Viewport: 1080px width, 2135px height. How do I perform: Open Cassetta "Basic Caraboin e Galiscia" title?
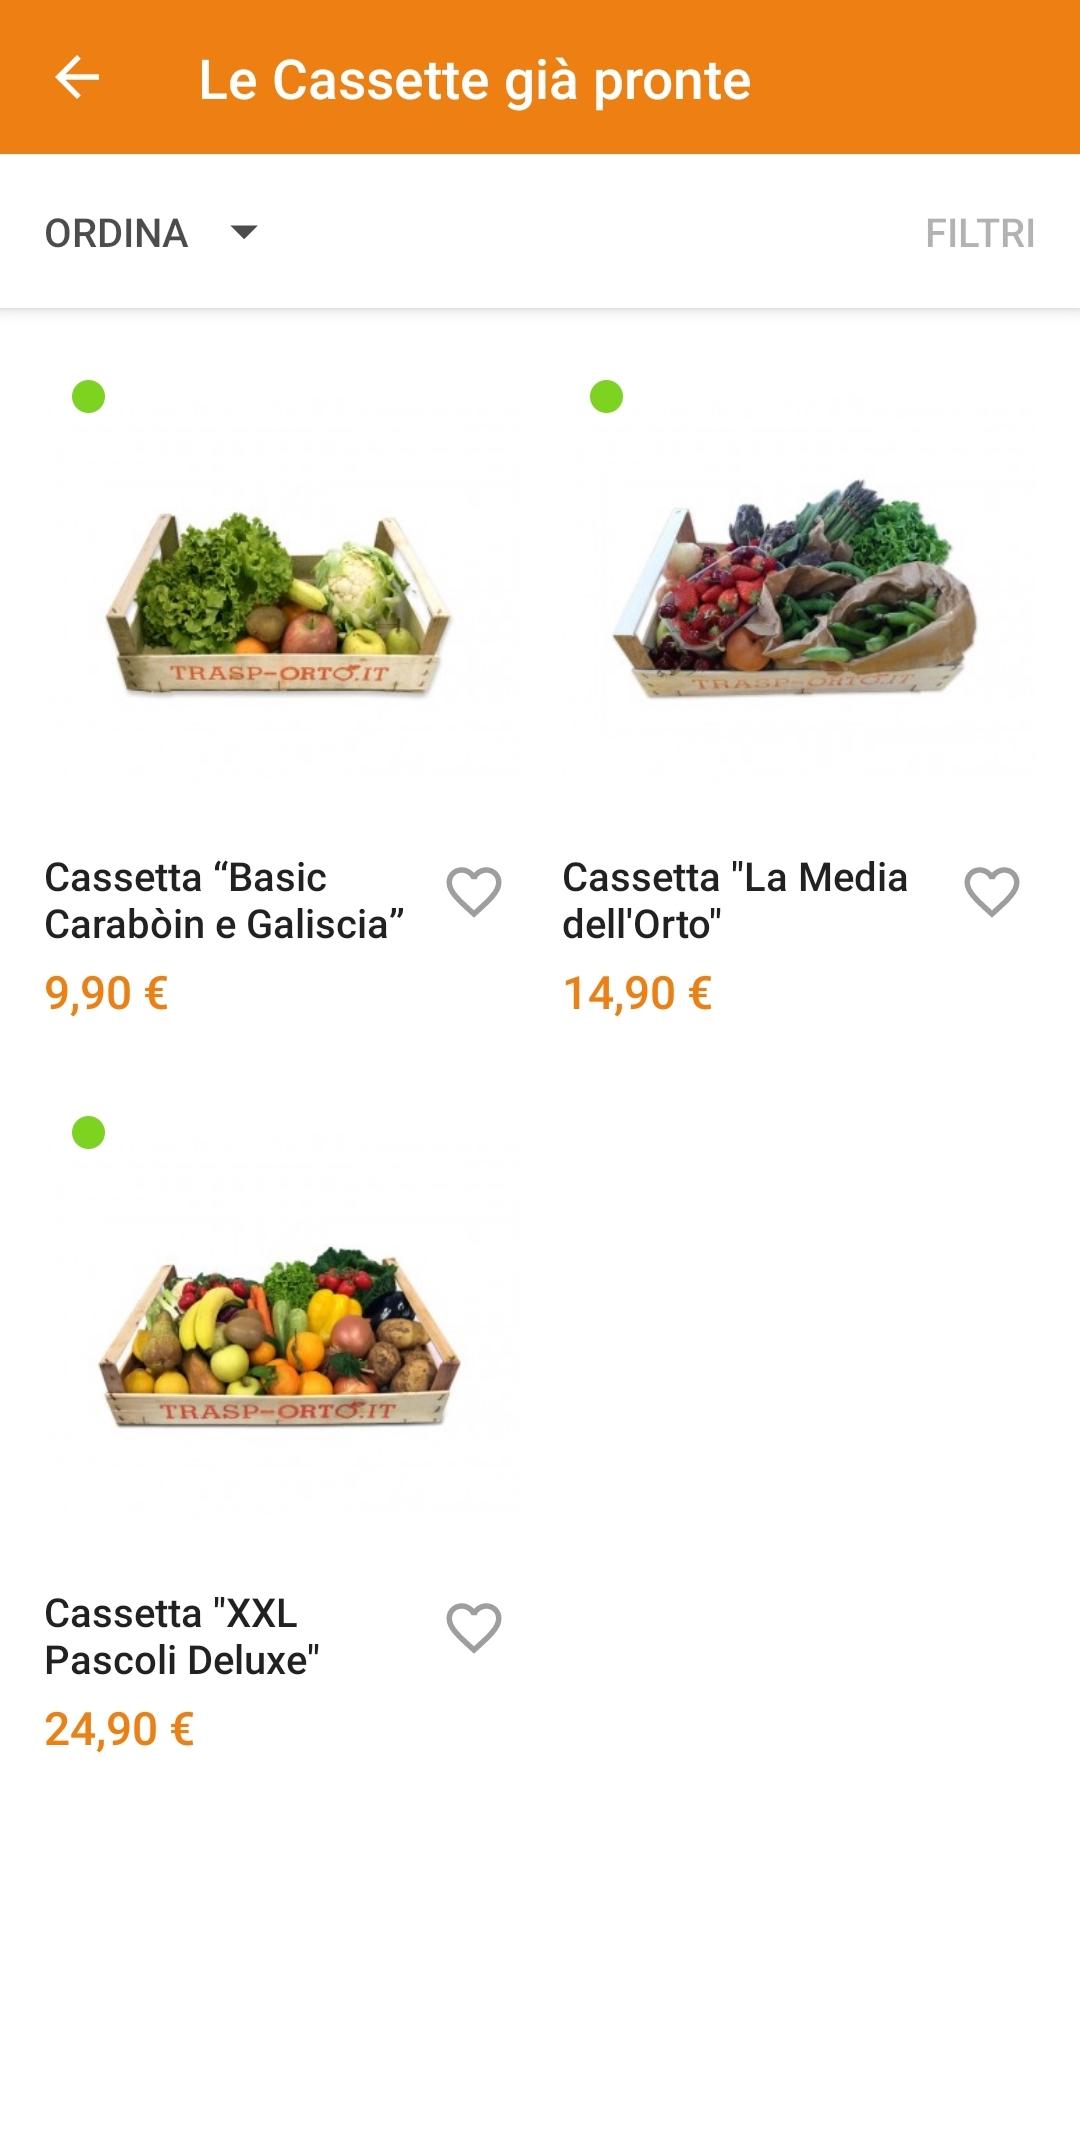[x=225, y=901]
